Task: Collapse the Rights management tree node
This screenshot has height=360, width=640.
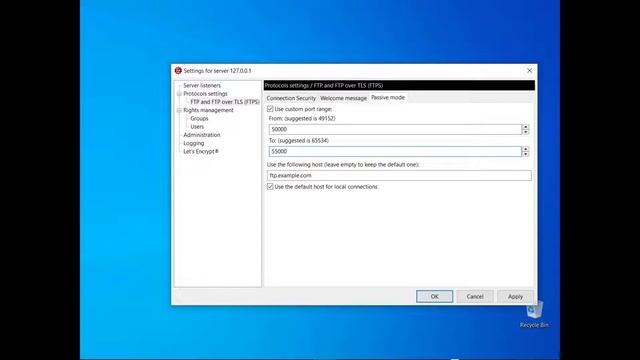Action: coord(179,111)
